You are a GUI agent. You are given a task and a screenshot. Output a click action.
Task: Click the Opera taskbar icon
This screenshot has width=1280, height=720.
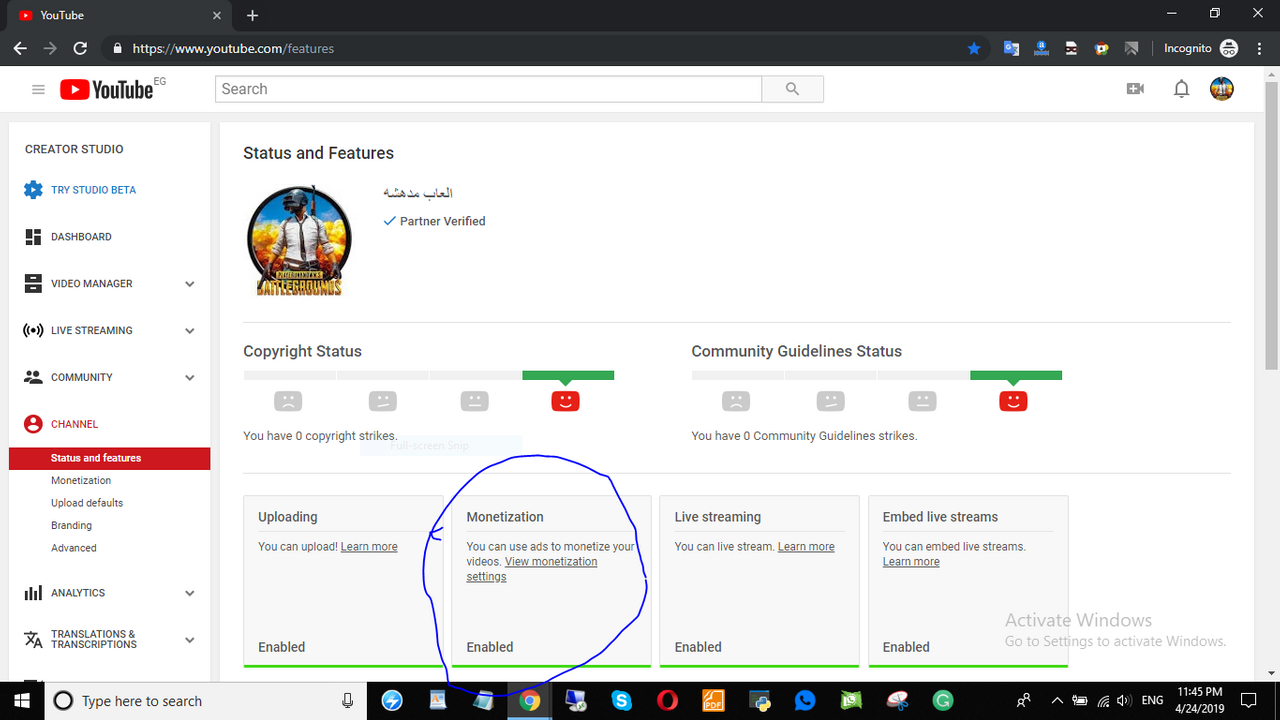[x=668, y=701]
